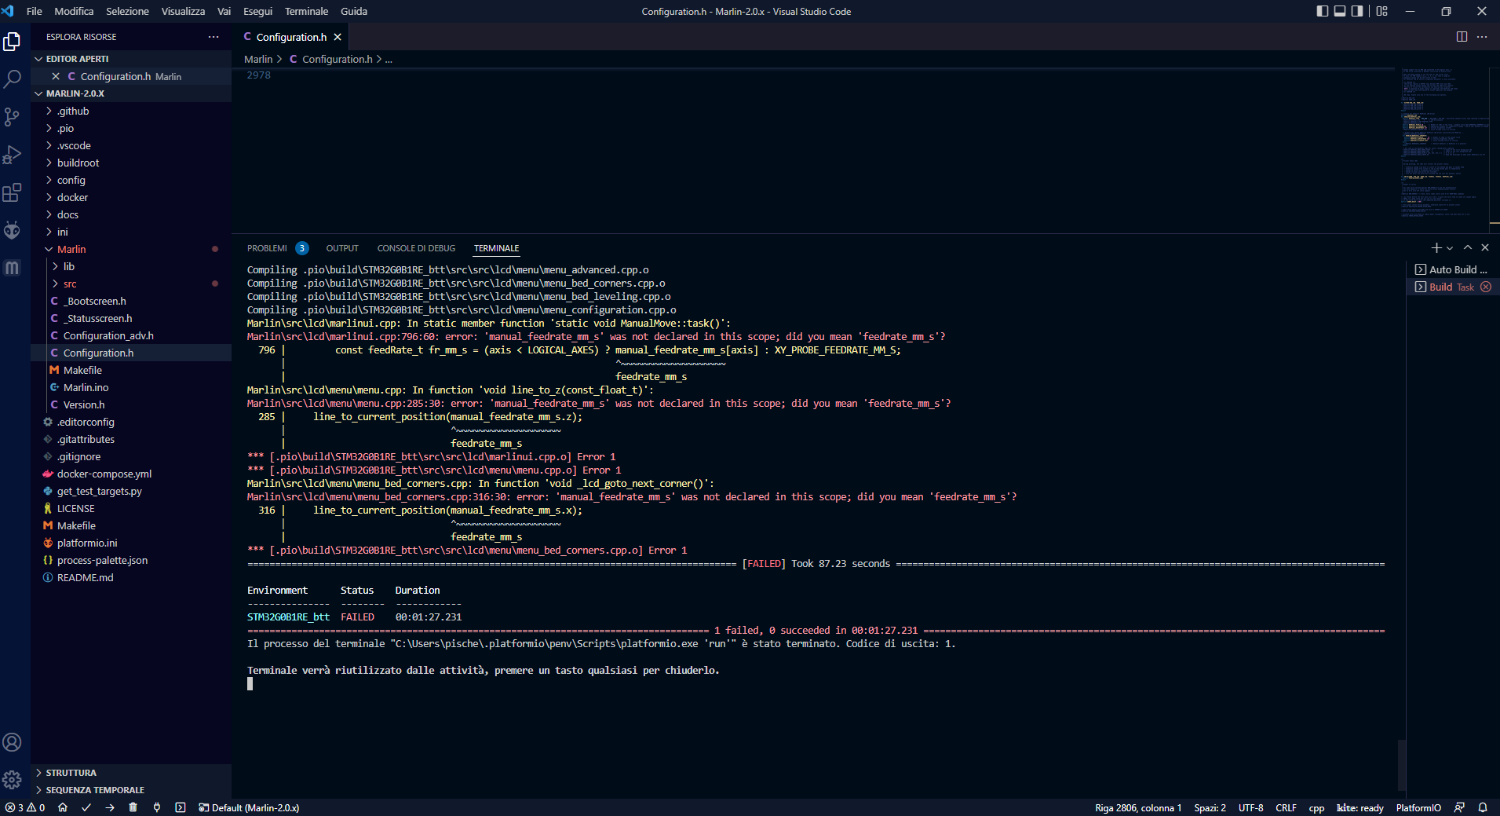Toggle secondary side bar visibility
The height and width of the screenshot is (816, 1500).
pyautogui.click(x=1357, y=11)
